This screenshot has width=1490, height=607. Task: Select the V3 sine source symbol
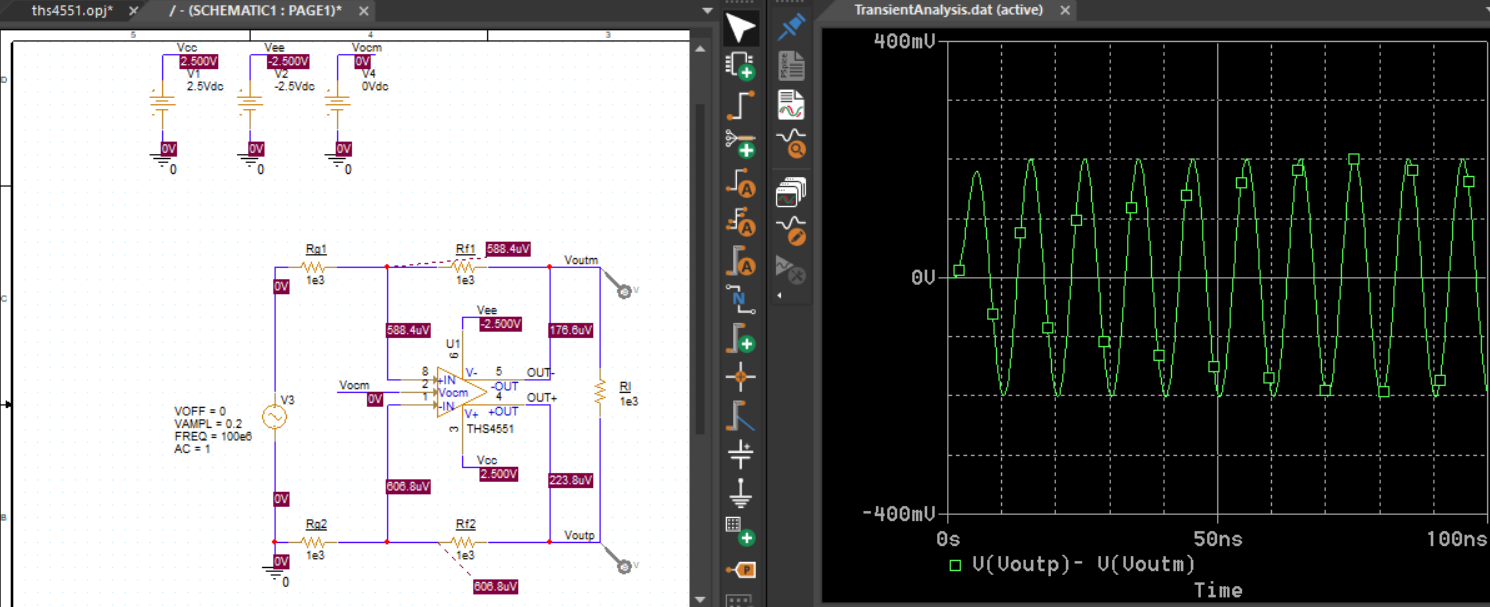274,417
